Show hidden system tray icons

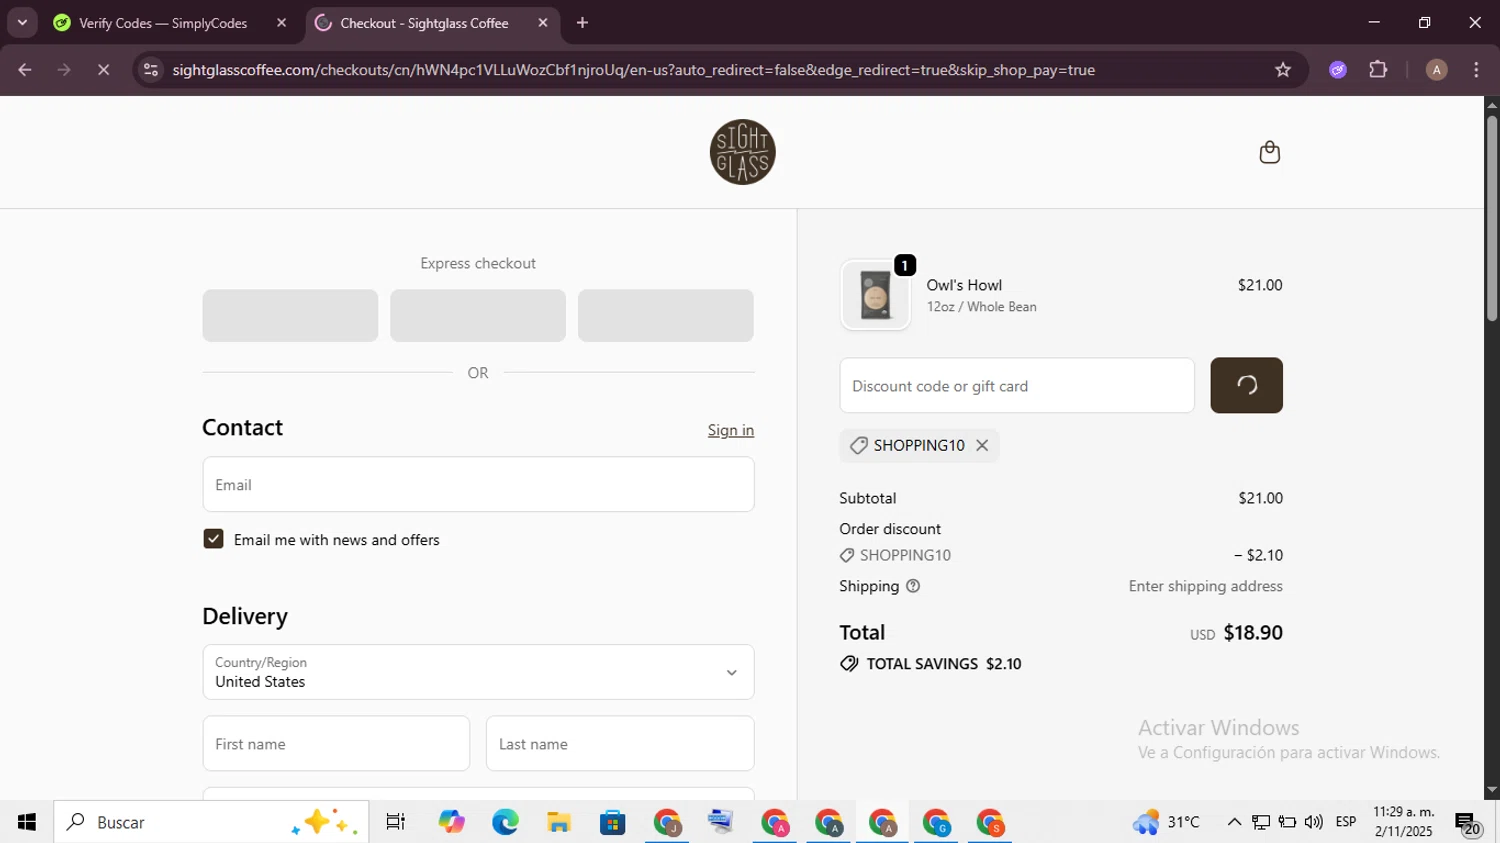(1234, 822)
